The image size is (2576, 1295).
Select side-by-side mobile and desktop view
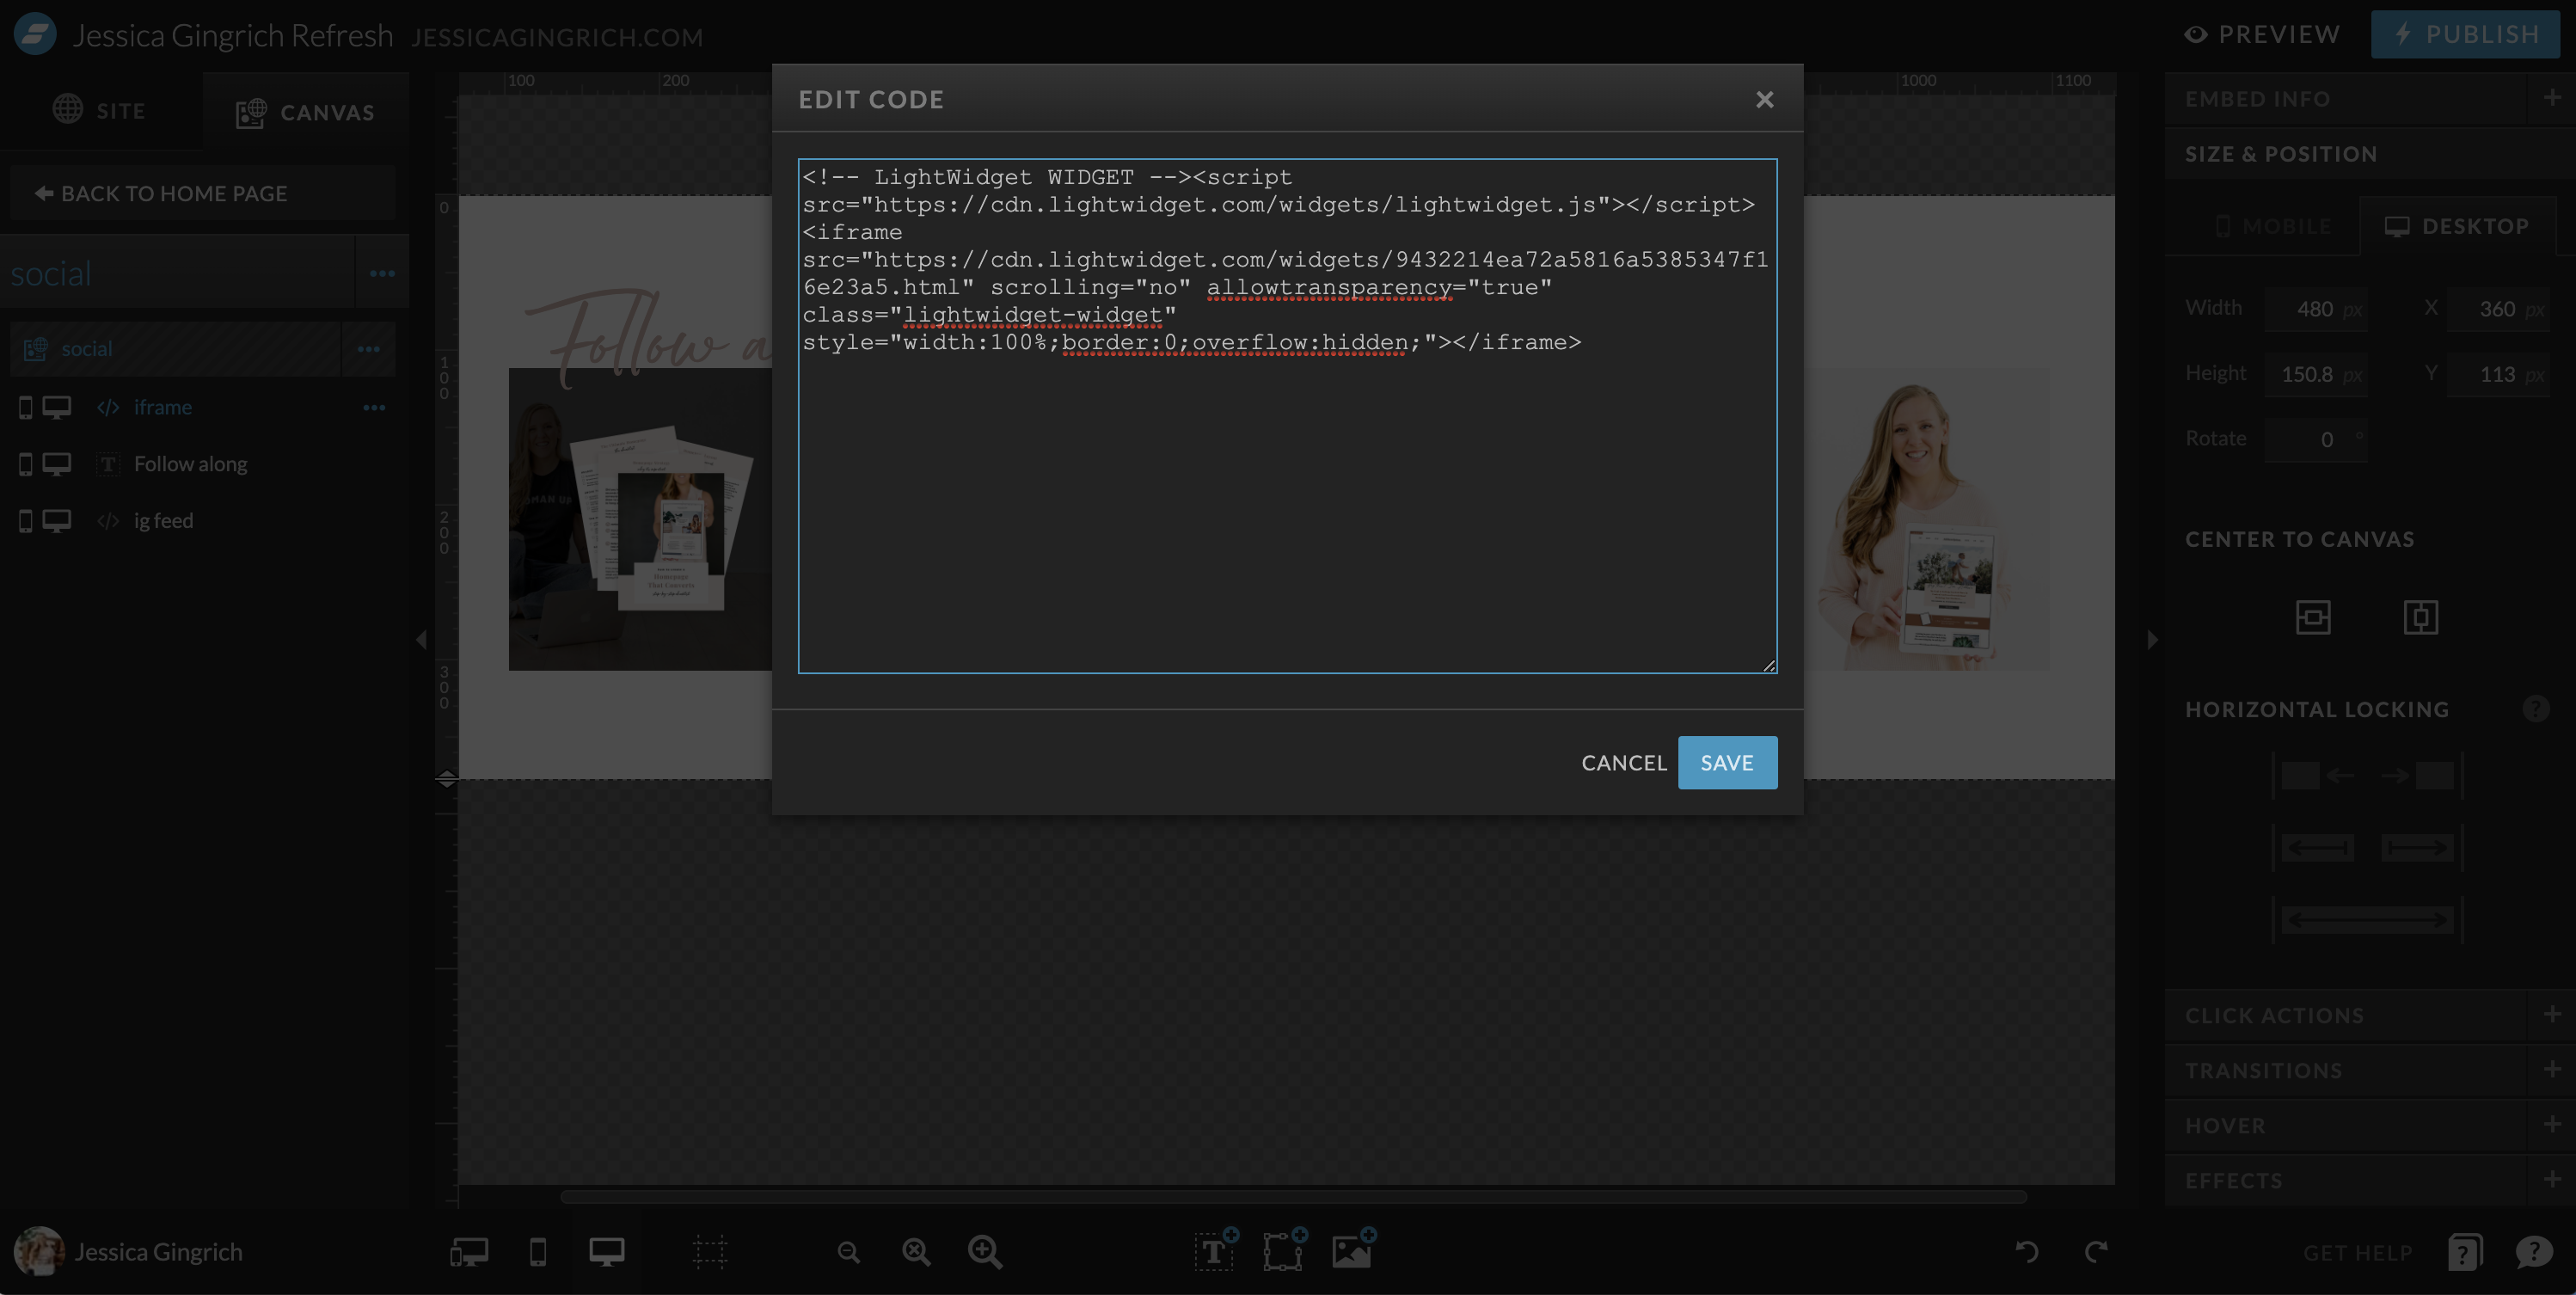(469, 1252)
